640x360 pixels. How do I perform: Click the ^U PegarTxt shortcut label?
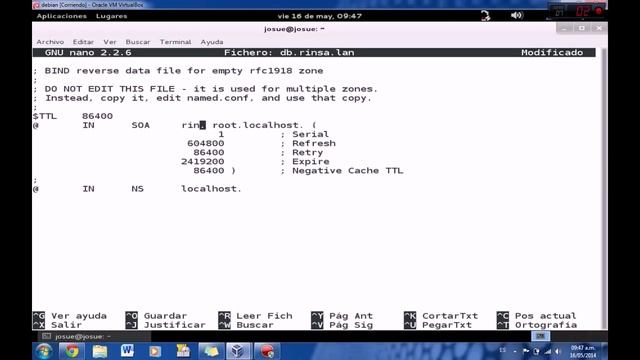click(438, 325)
